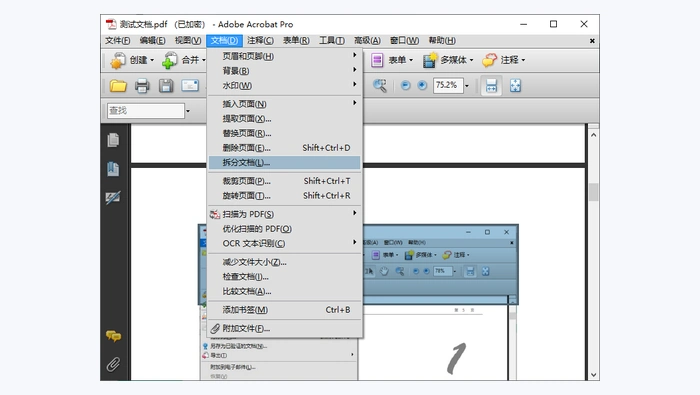
Task: Open the Advanced (高级) menu
Action: pyautogui.click(x=367, y=41)
